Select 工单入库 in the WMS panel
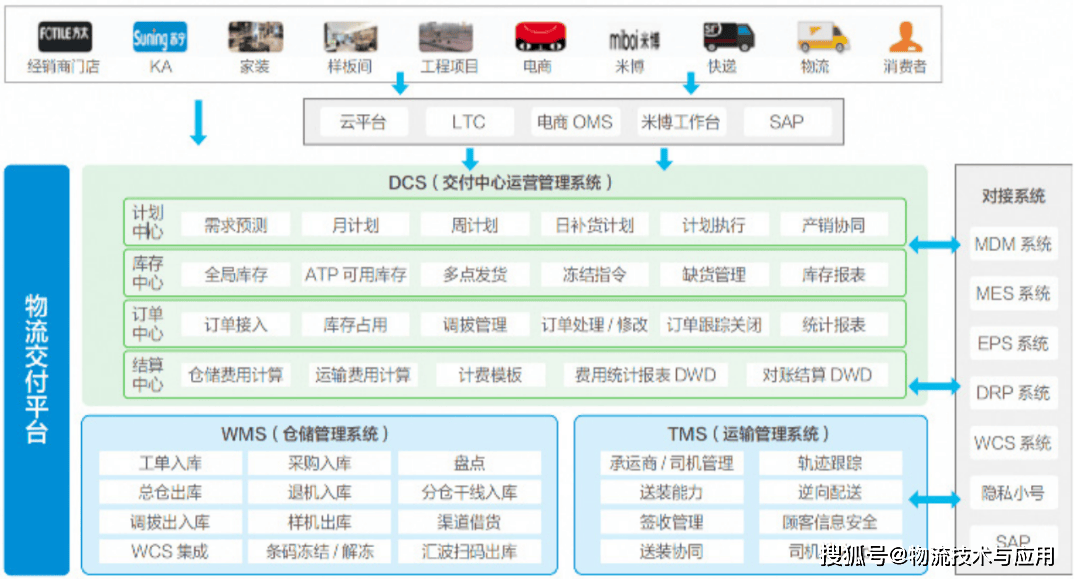1080x579 pixels. [170, 464]
